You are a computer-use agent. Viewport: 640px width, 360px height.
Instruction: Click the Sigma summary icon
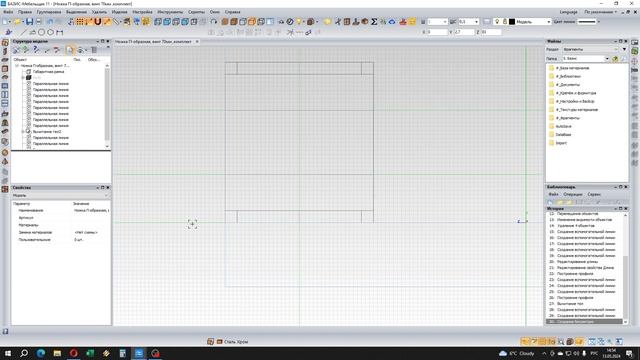374,22
